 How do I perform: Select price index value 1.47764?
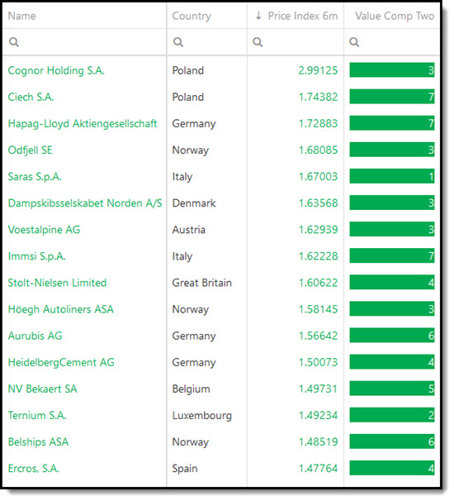coord(318,468)
